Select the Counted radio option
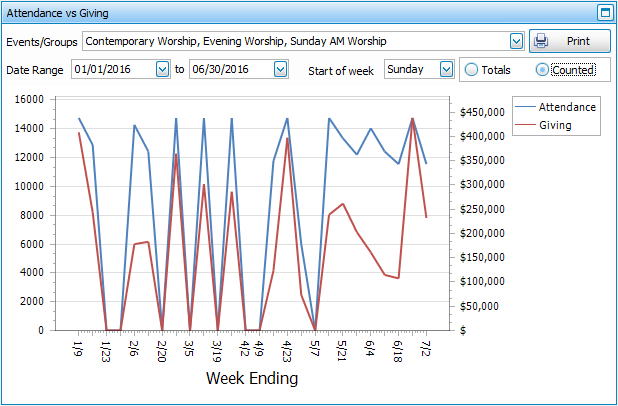 [542, 70]
